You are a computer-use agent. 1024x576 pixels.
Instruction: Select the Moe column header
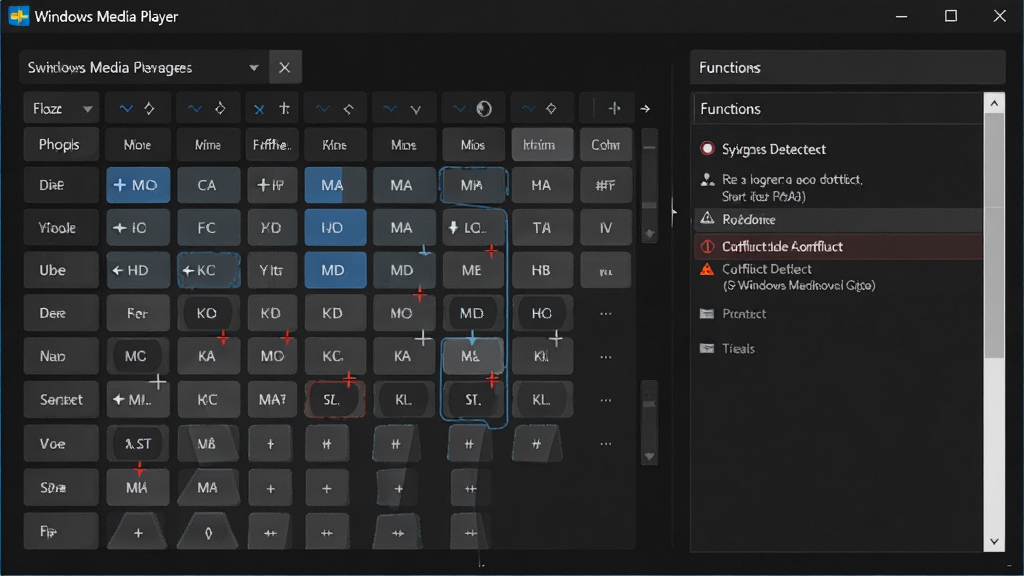click(x=138, y=144)
